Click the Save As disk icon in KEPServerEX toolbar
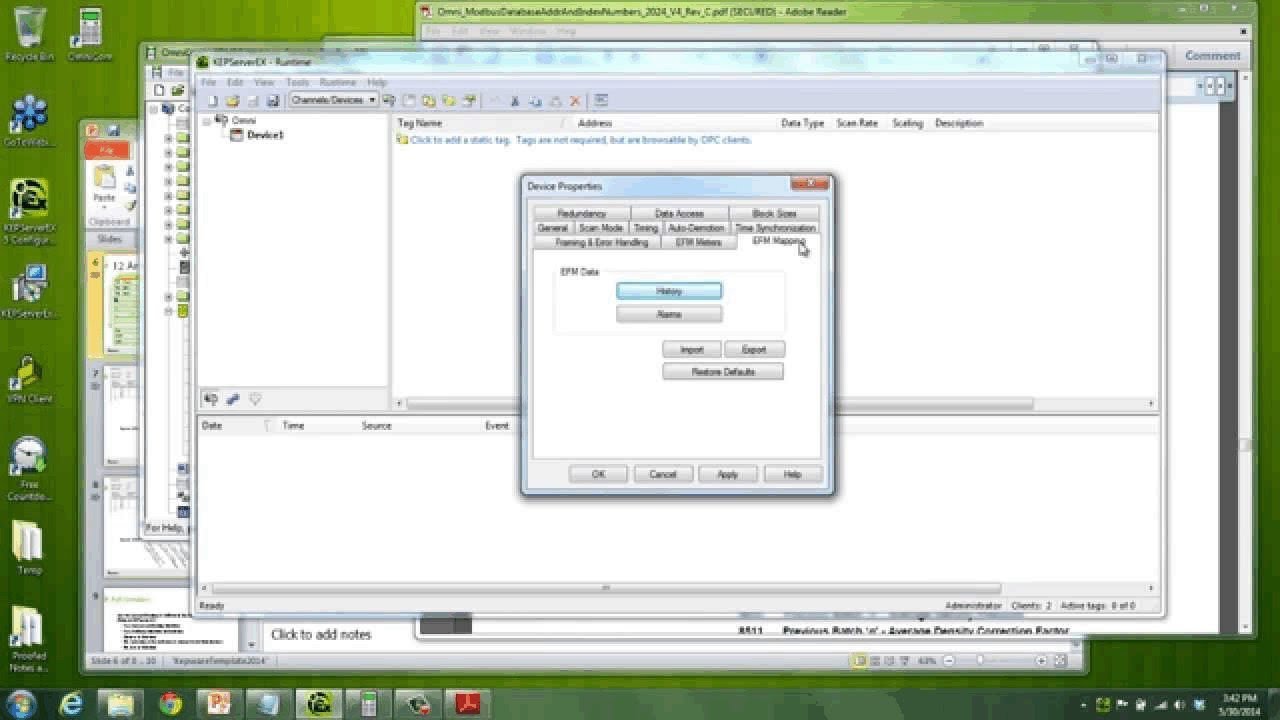This screenshot has width=1280, height=720. click(x=272, y=101)
